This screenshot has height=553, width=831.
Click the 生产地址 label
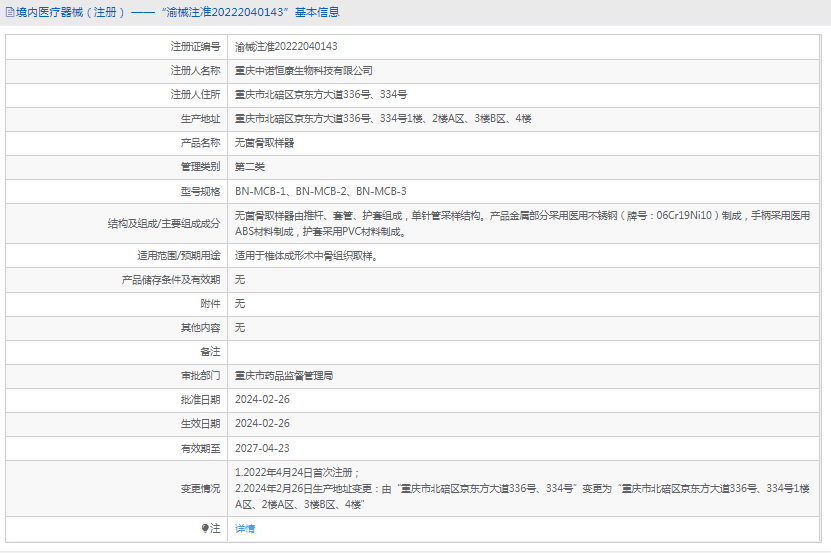point(200,119)
